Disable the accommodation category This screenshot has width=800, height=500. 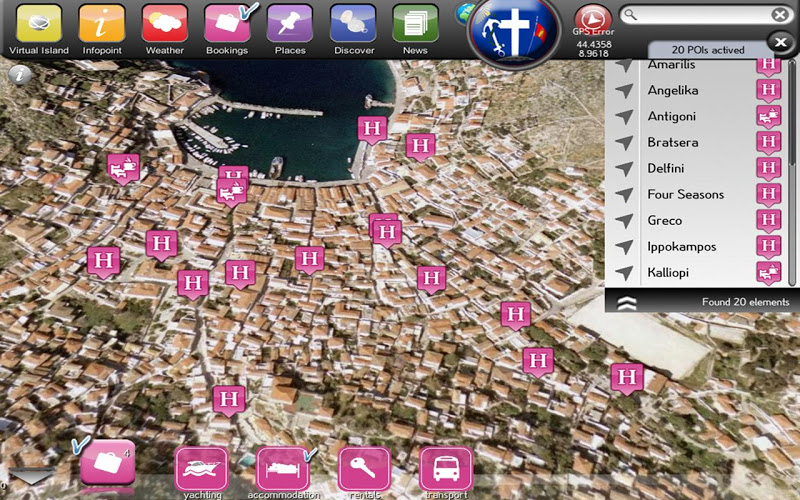coord(283,469)
